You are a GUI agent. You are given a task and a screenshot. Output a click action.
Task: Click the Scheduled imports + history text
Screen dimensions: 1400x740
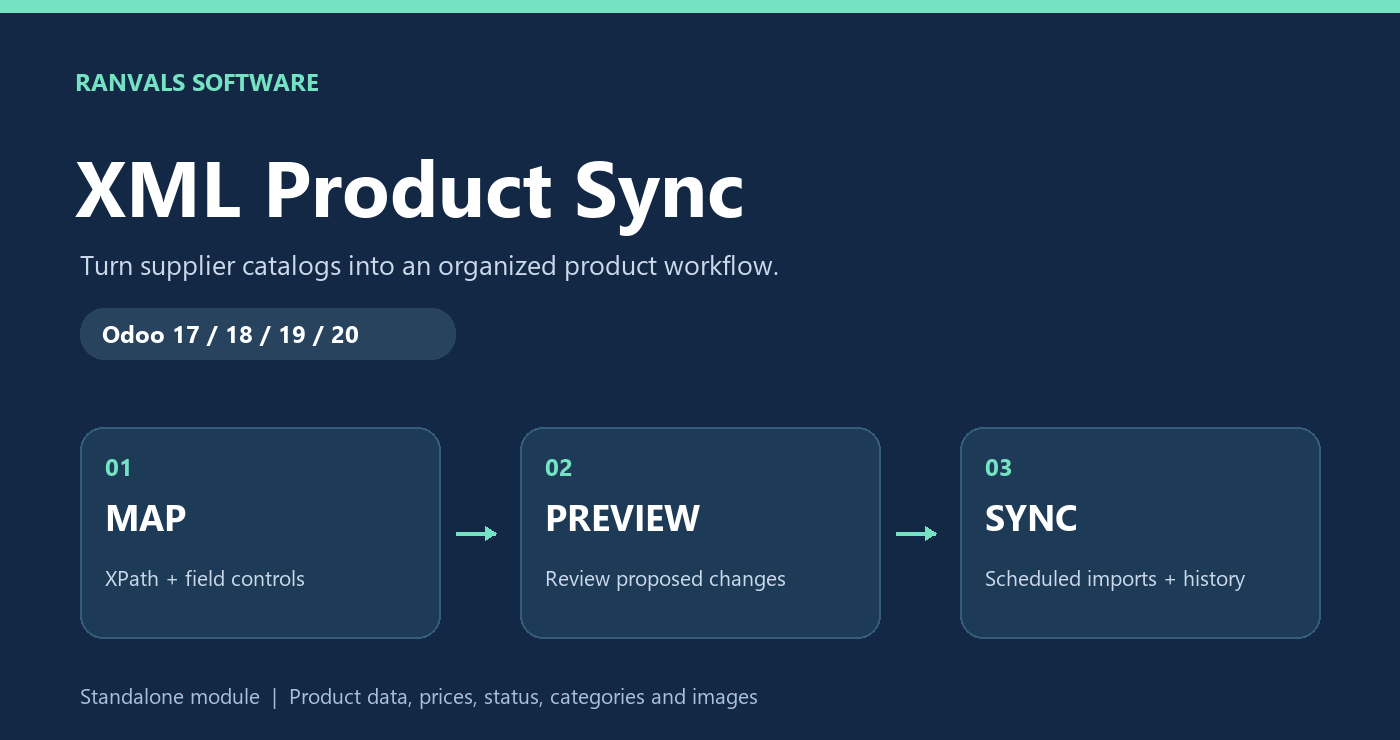point(1115,579)
